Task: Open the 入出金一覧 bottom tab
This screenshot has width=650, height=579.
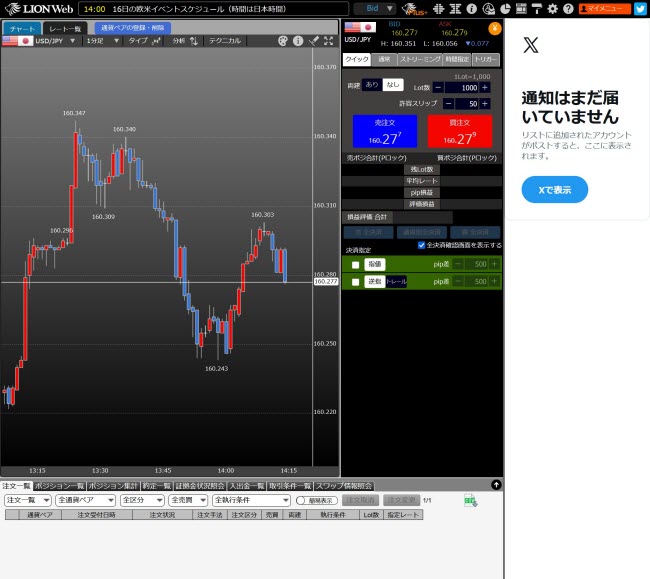Action: pyautogui.click(x=247, y=485)
